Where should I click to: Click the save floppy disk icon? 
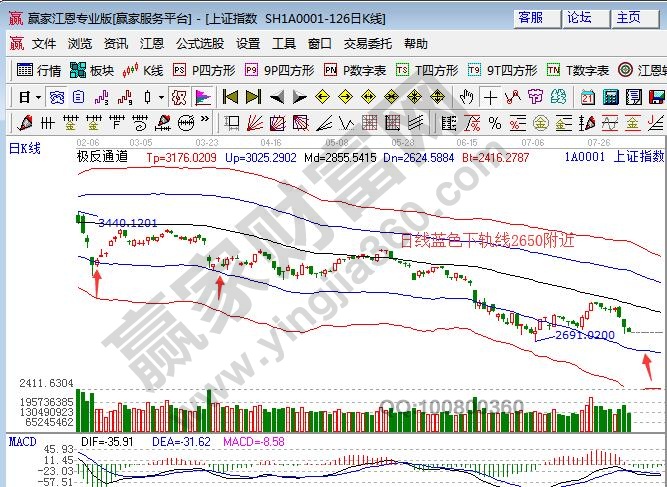[657, 97]
